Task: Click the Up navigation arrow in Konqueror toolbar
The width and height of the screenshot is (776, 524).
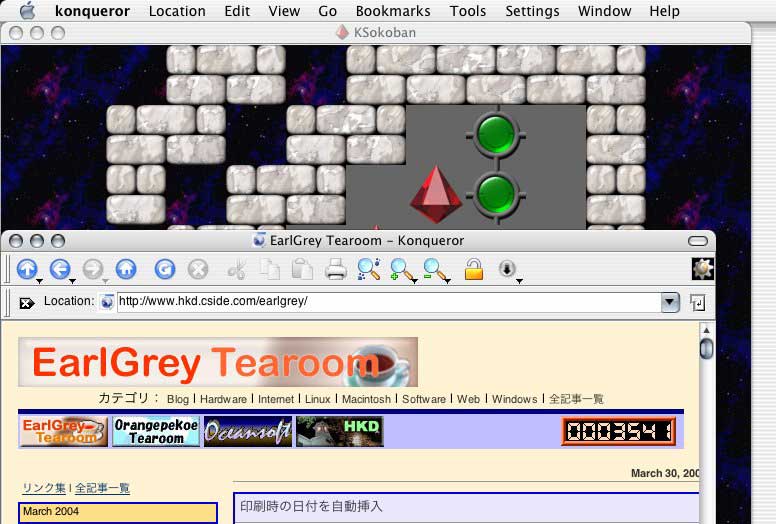Action: [27, 270]
